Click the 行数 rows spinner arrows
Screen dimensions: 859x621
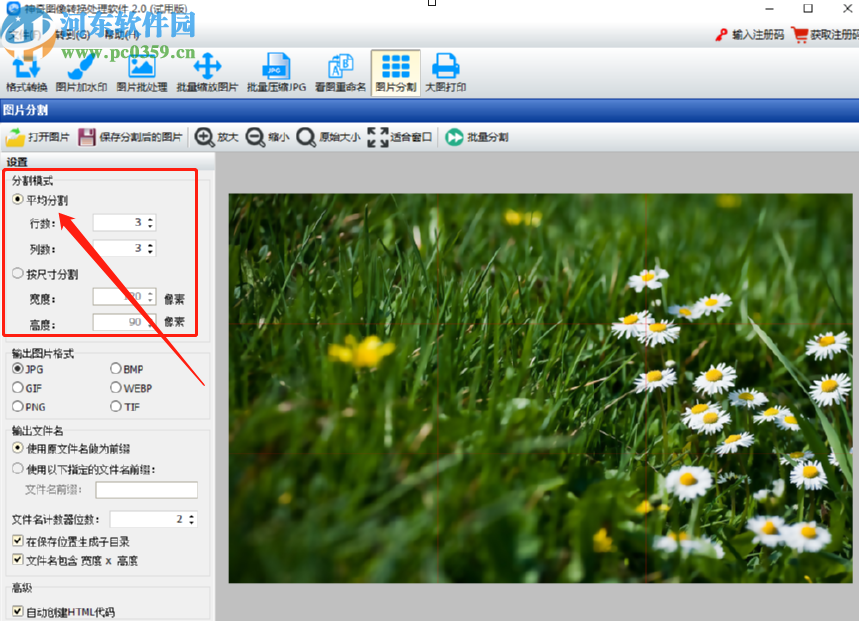pyautogui.click(x=151, y=222)
